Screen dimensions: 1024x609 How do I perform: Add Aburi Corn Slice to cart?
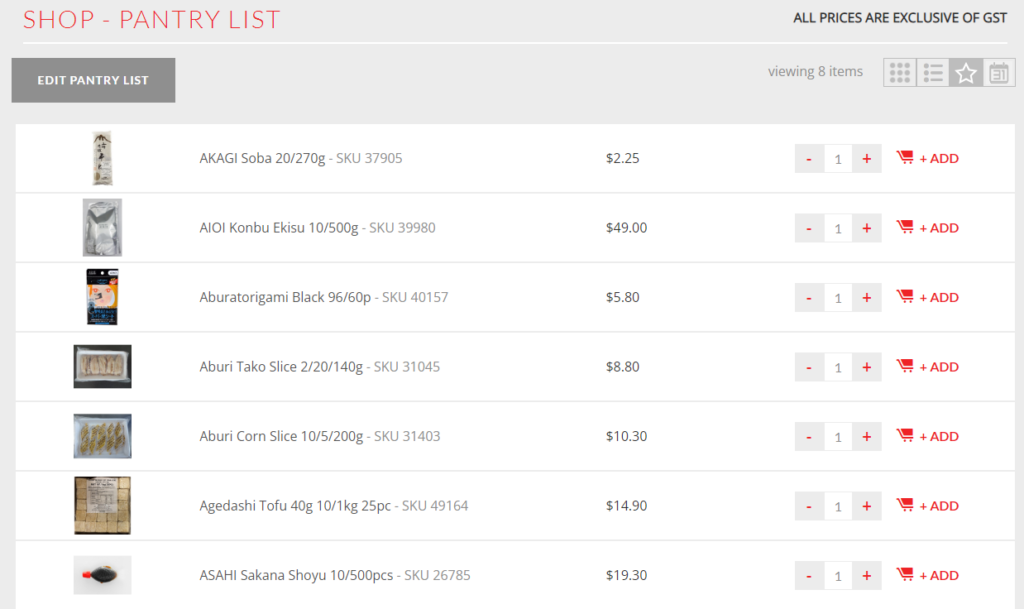pos(927,436)
